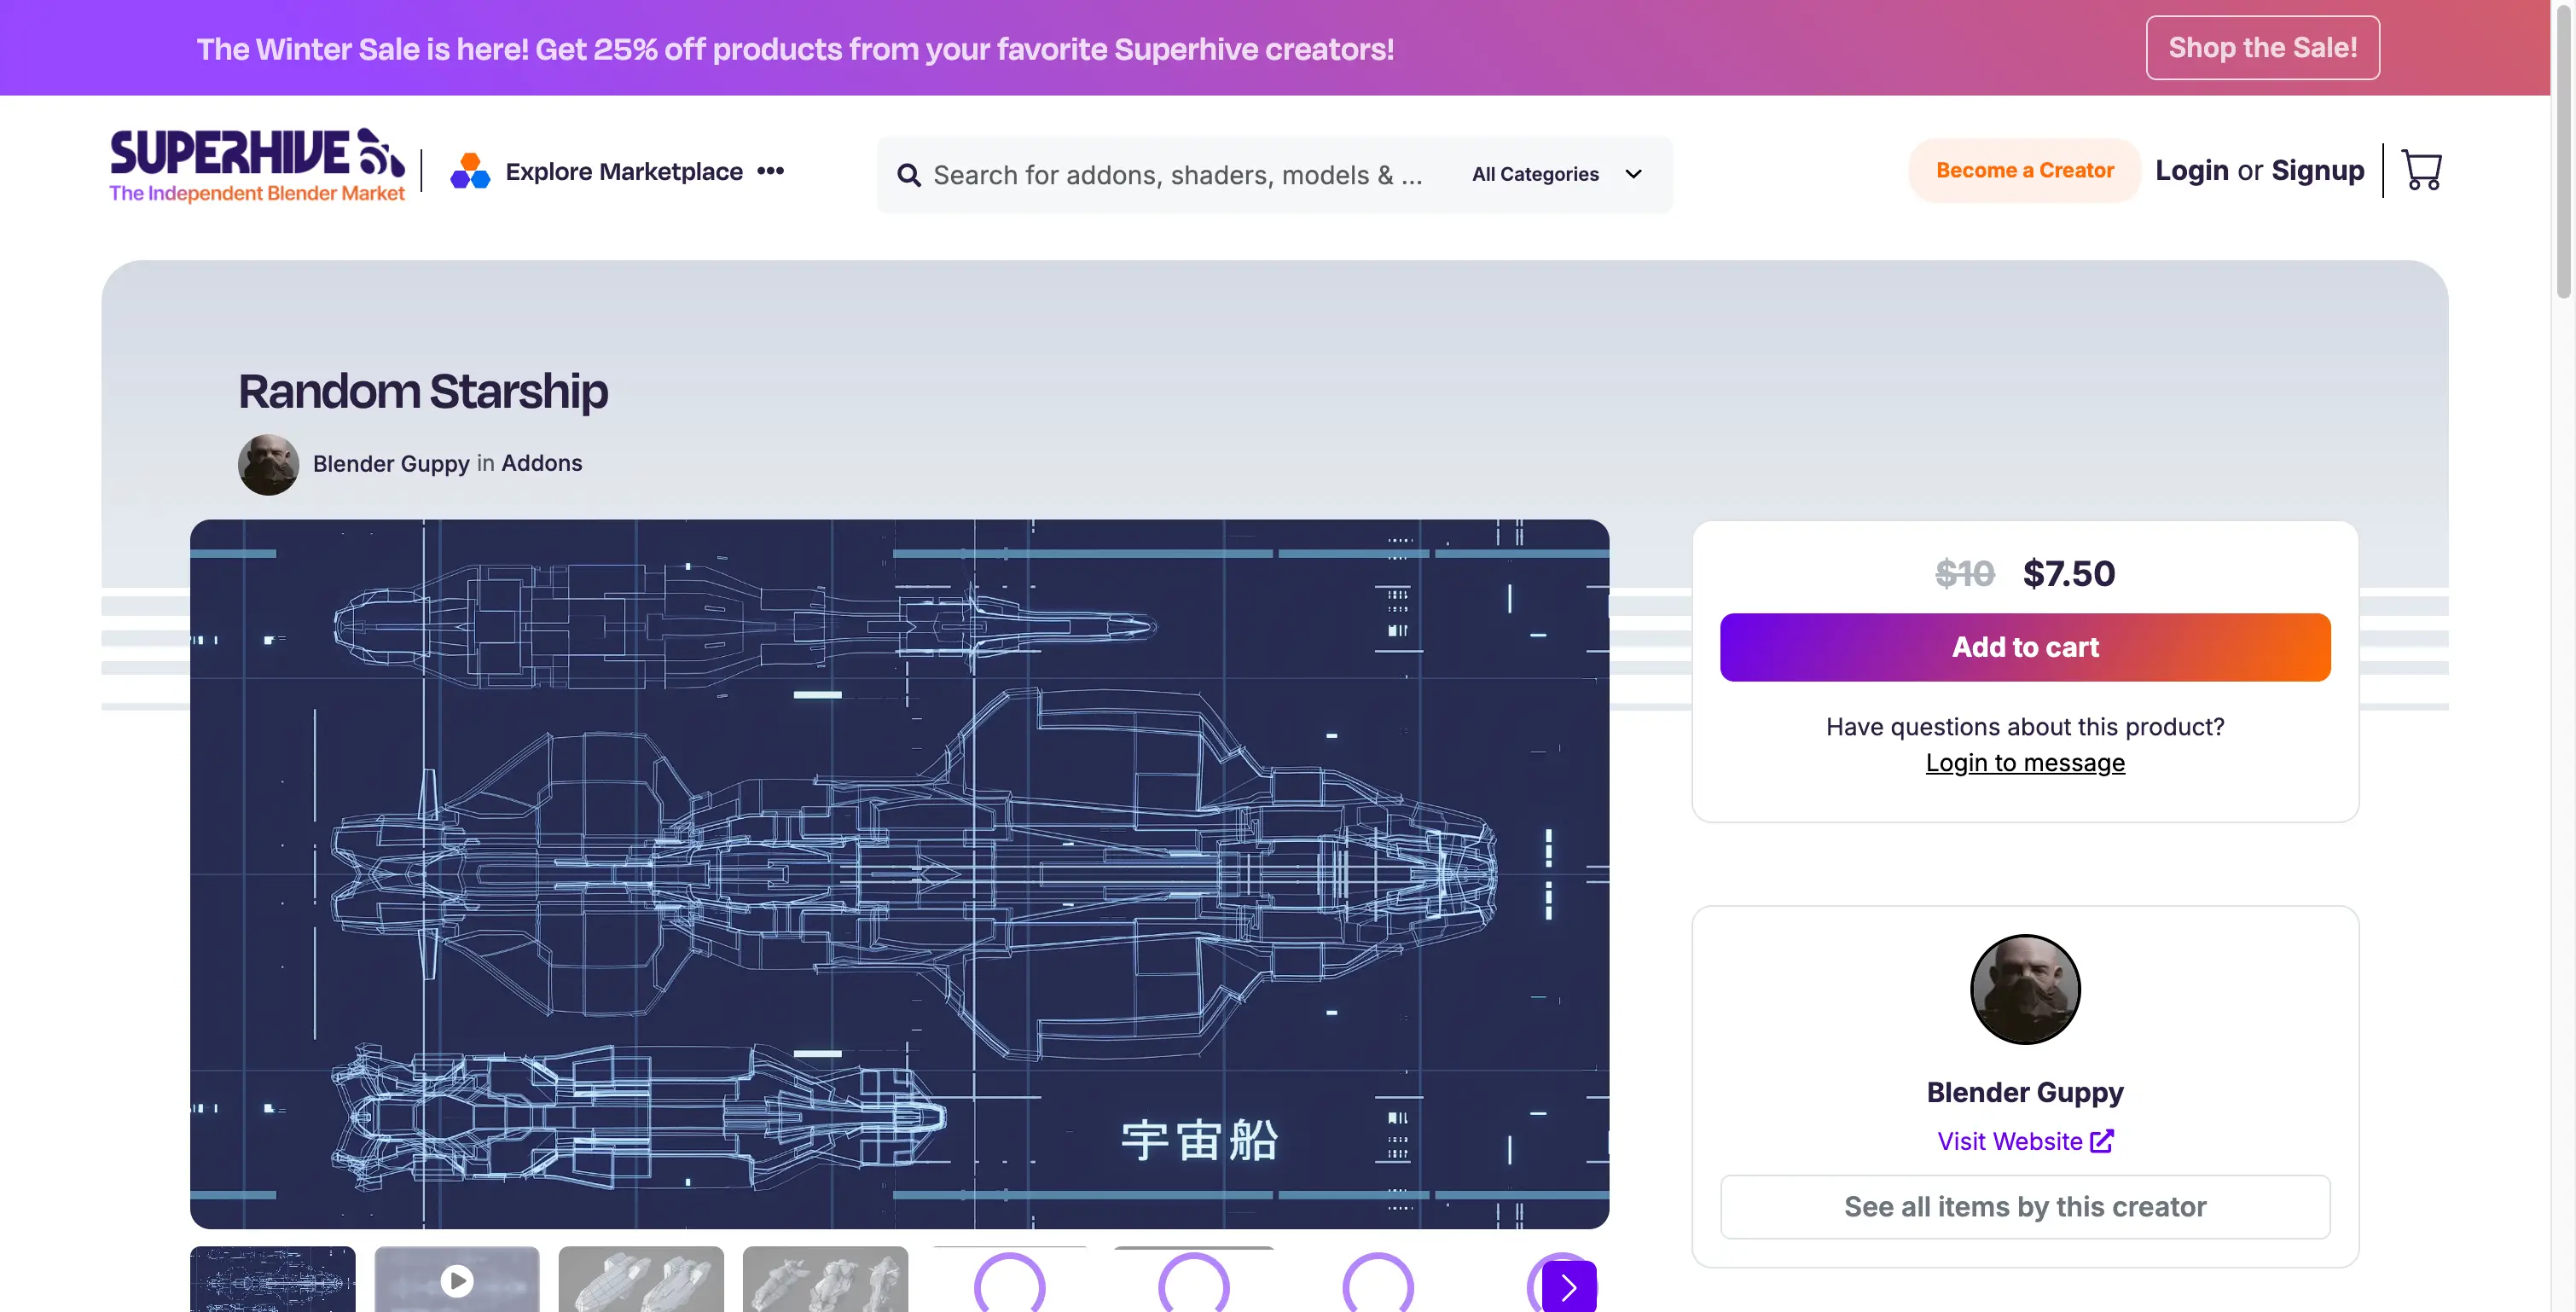Screen dimensions: 2576x1312
Task: Click the three-dot overflow menu beside Explore Marketplace
Action: 771,170
